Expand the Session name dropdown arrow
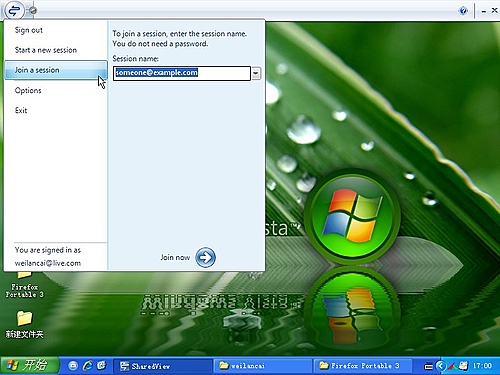Image resolution: width=500 pixels, height=375 pixels. (x=256, y=73)
